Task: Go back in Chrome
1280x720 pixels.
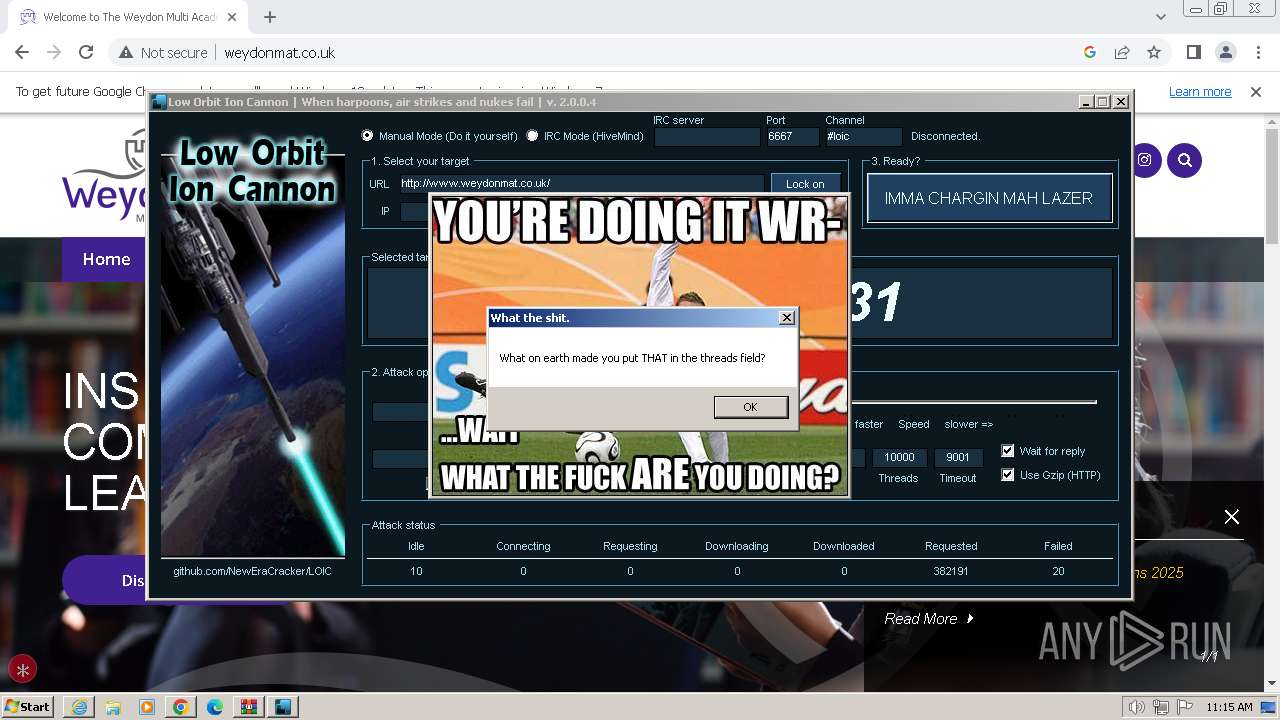Action: coord(22,53)
